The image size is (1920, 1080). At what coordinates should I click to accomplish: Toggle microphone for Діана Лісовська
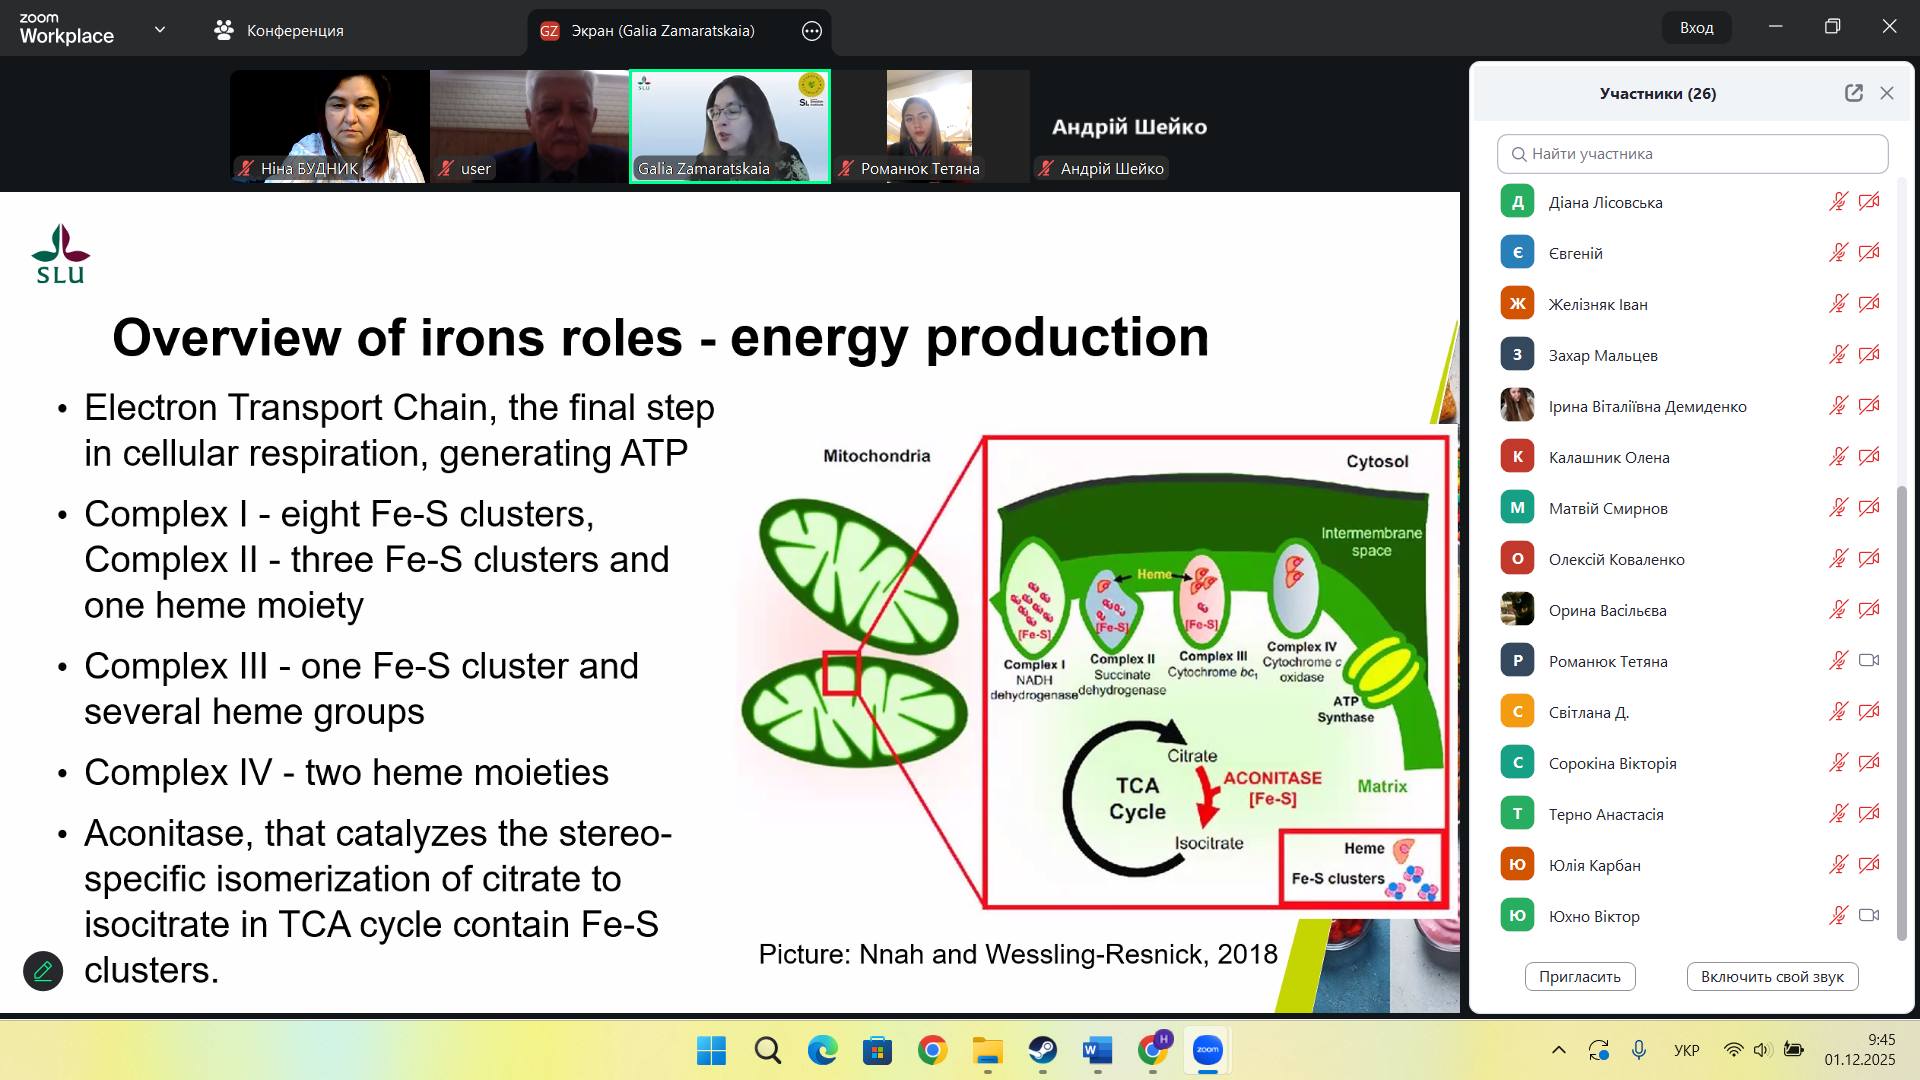pos(1838,202)
